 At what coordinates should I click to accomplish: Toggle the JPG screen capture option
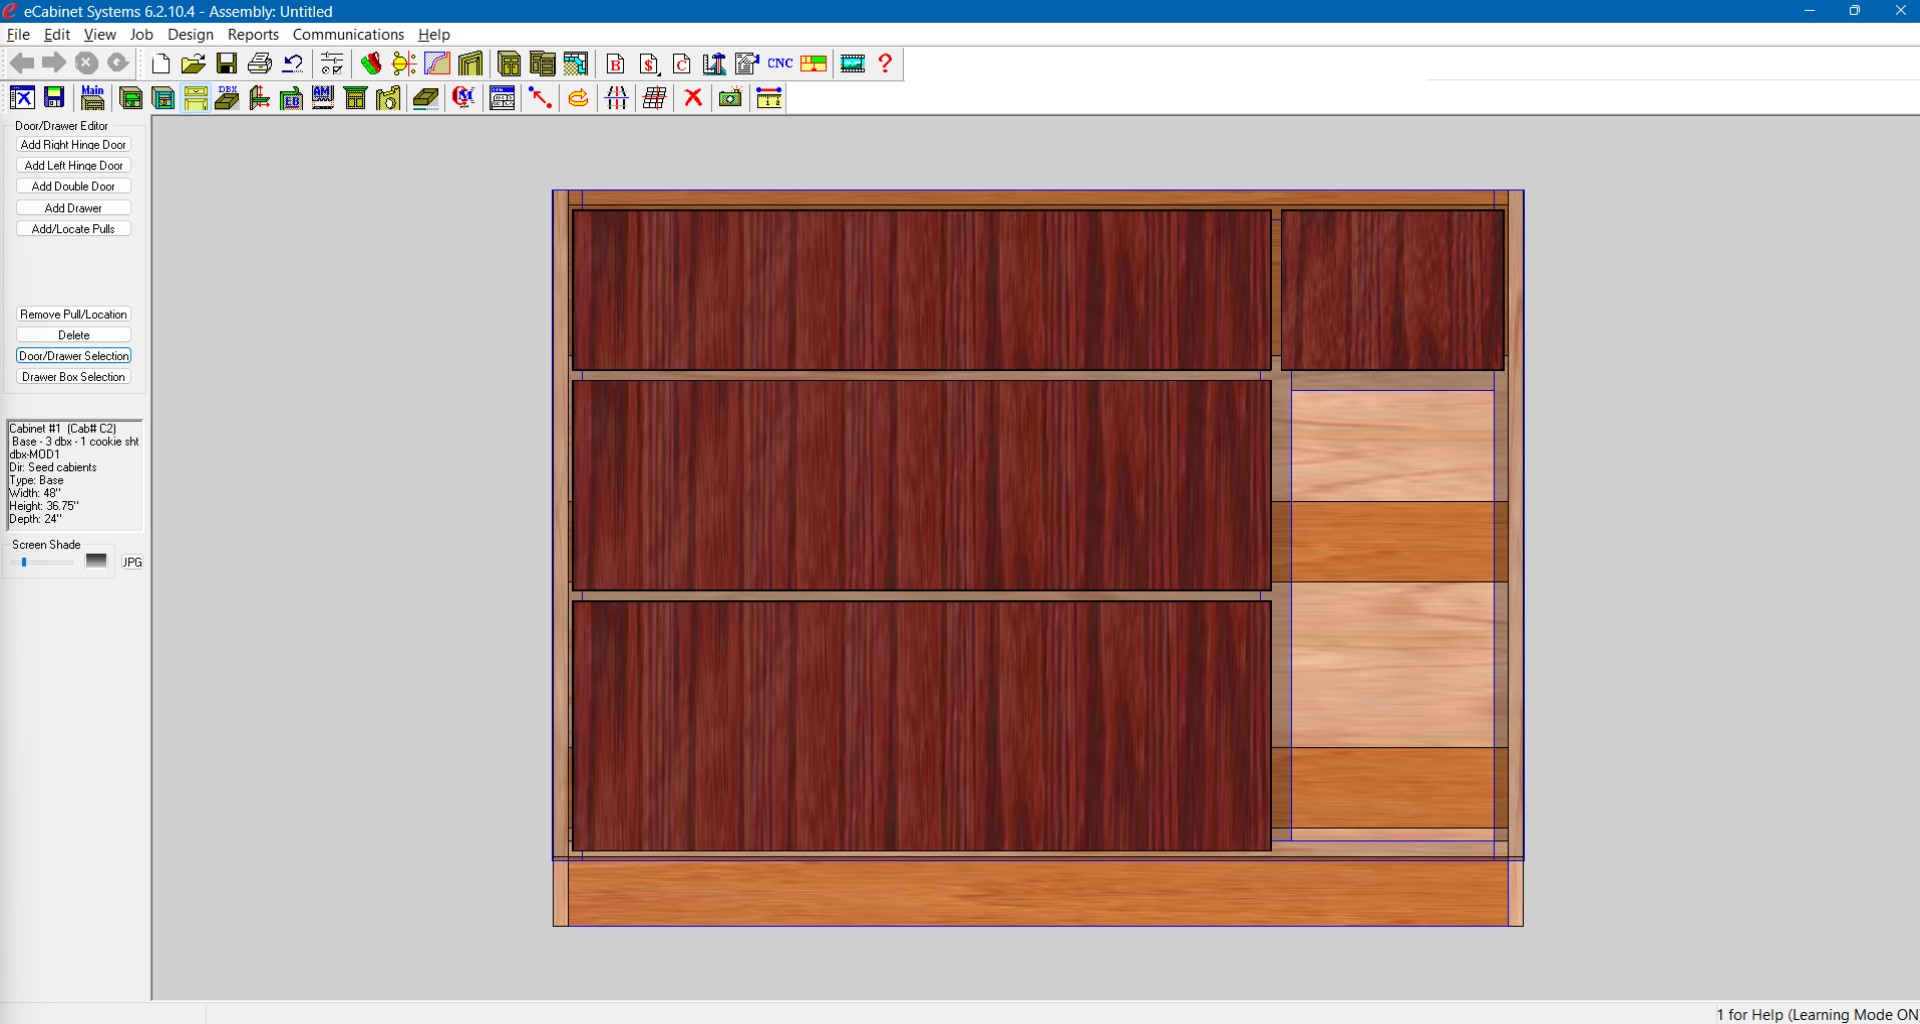tap(132, 563)
